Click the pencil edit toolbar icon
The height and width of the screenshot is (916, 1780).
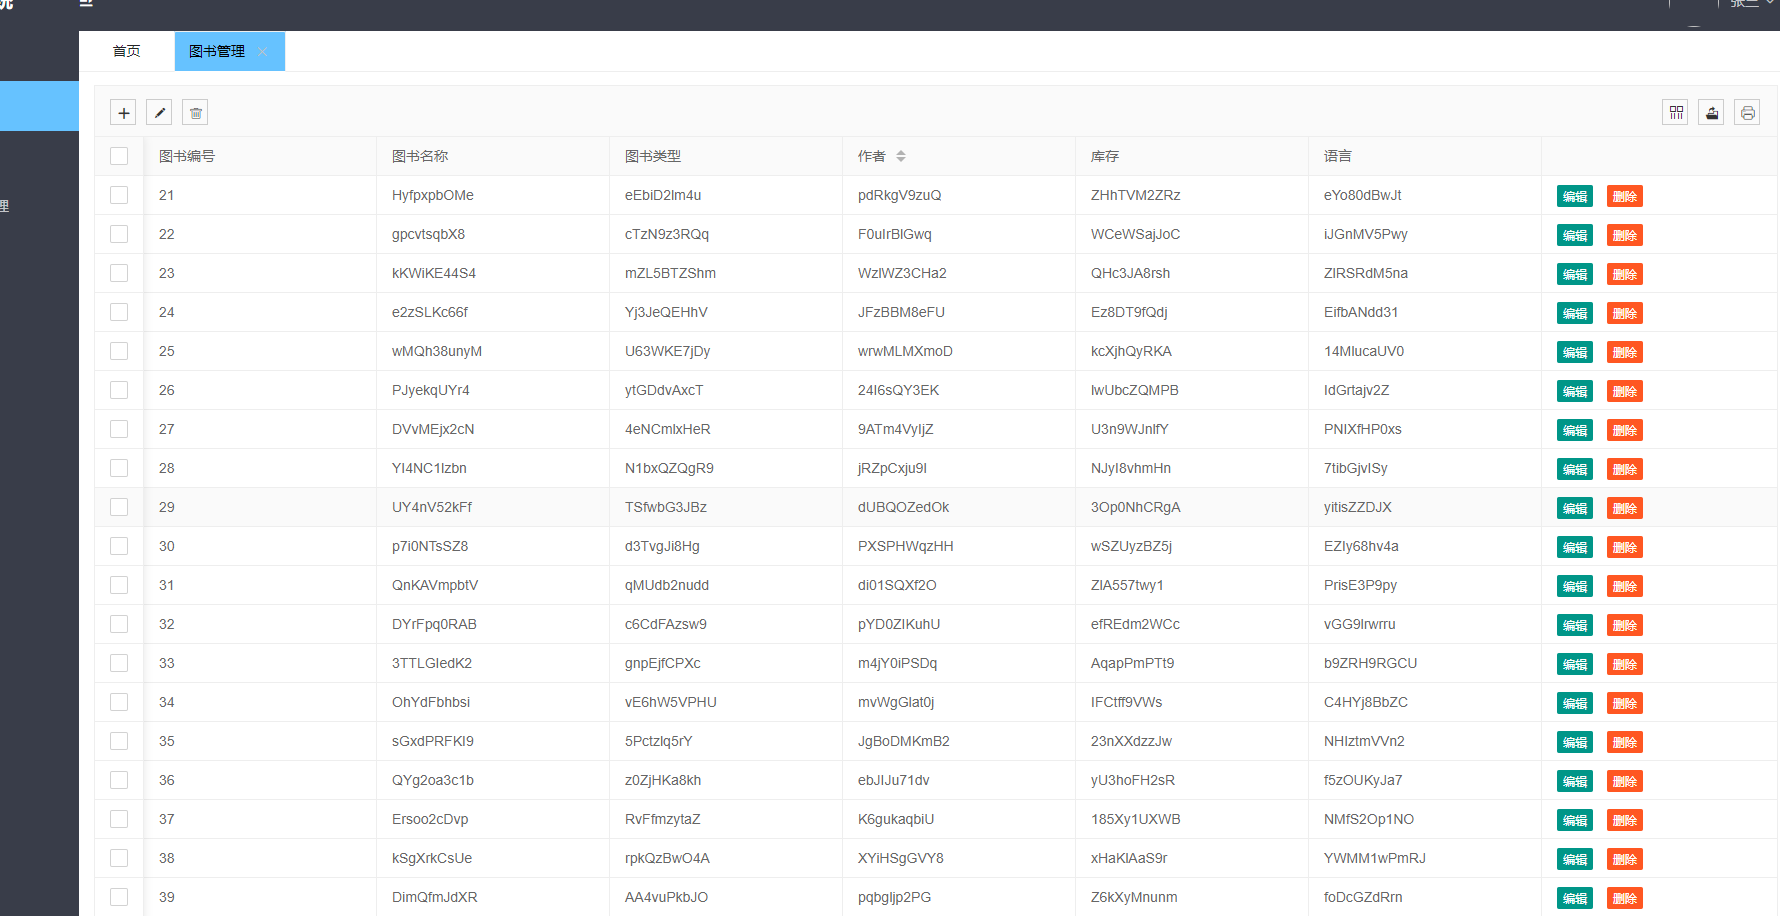click(159, 113)
